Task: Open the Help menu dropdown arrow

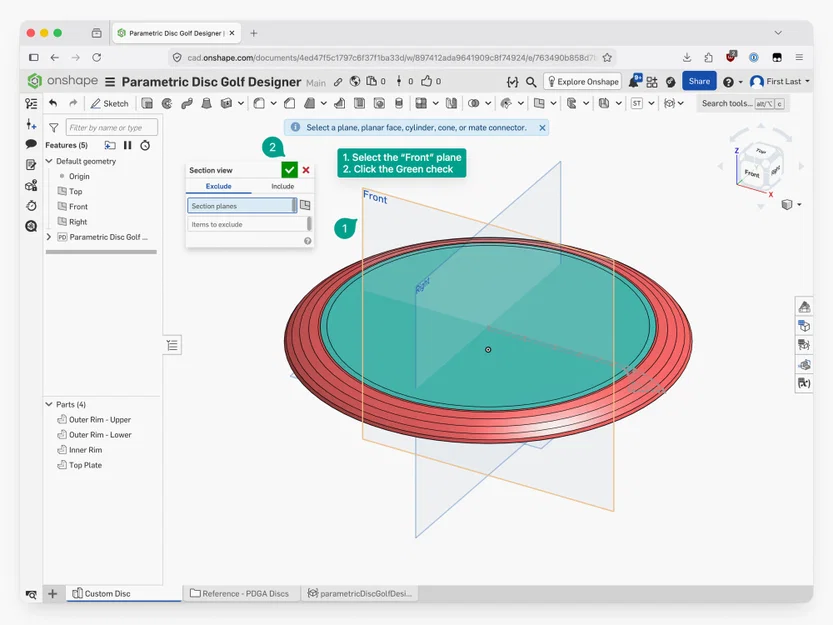Action: [x=741, y=82]
